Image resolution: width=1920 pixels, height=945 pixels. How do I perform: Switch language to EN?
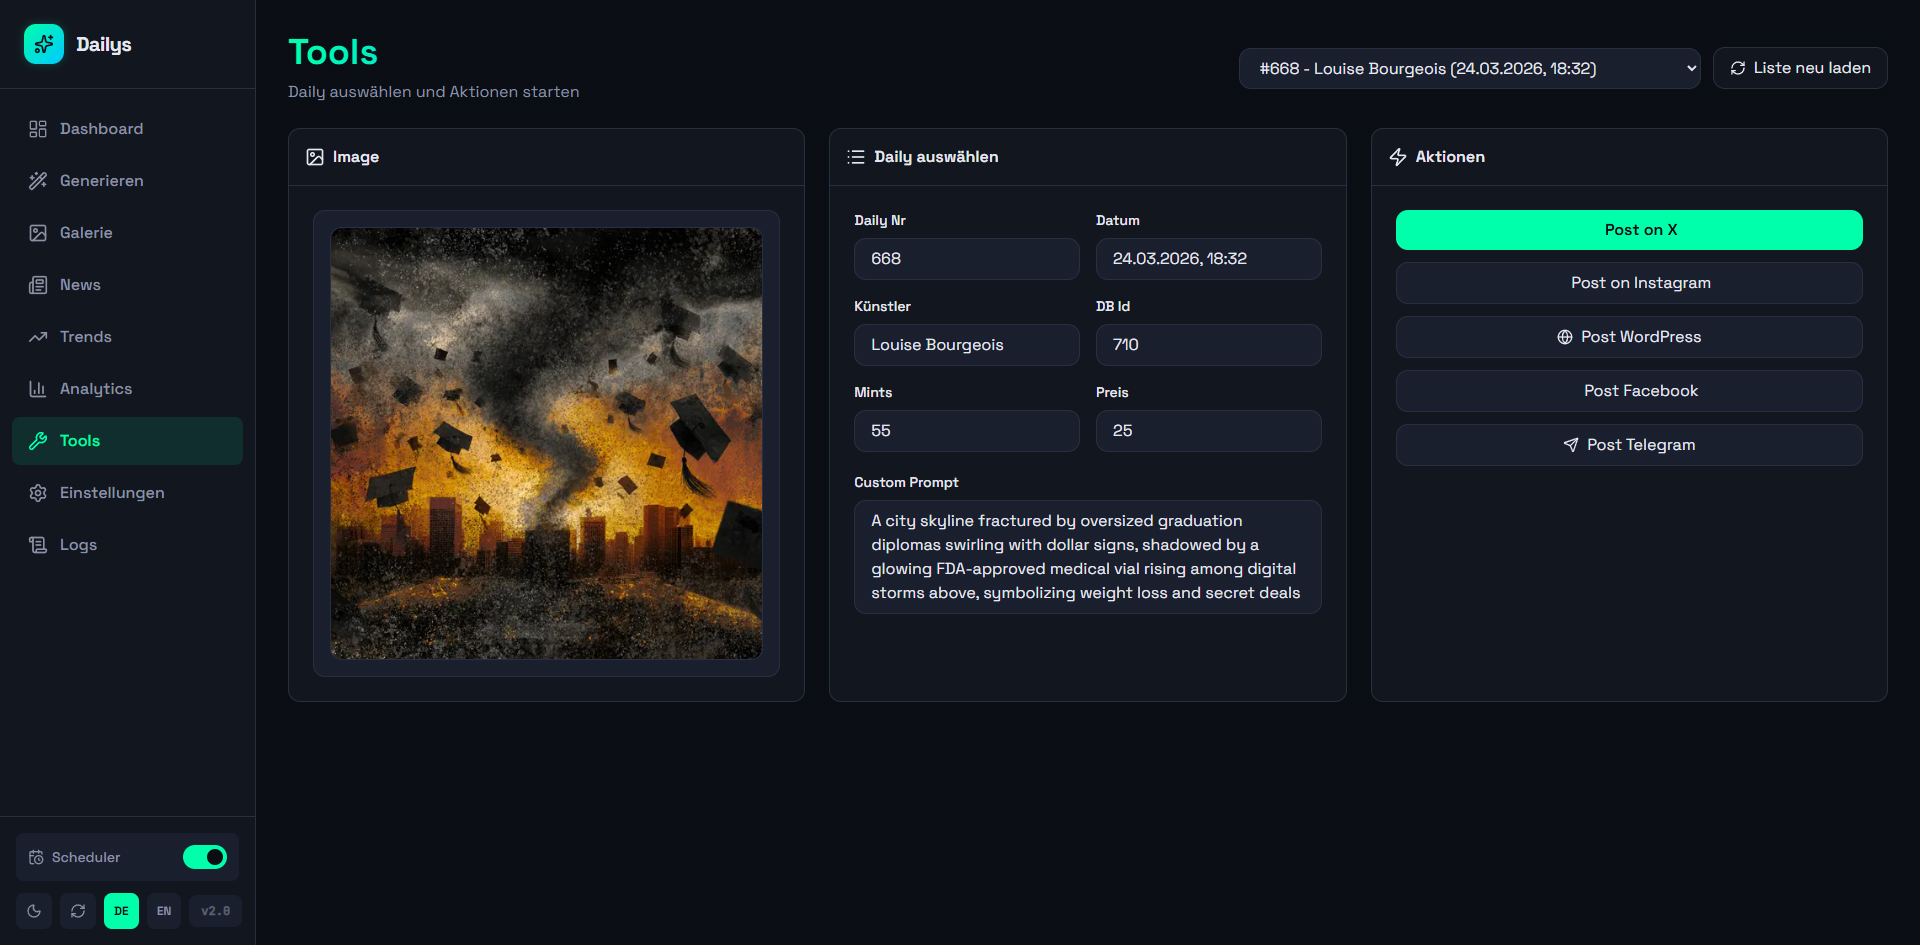tap(164, 911)
